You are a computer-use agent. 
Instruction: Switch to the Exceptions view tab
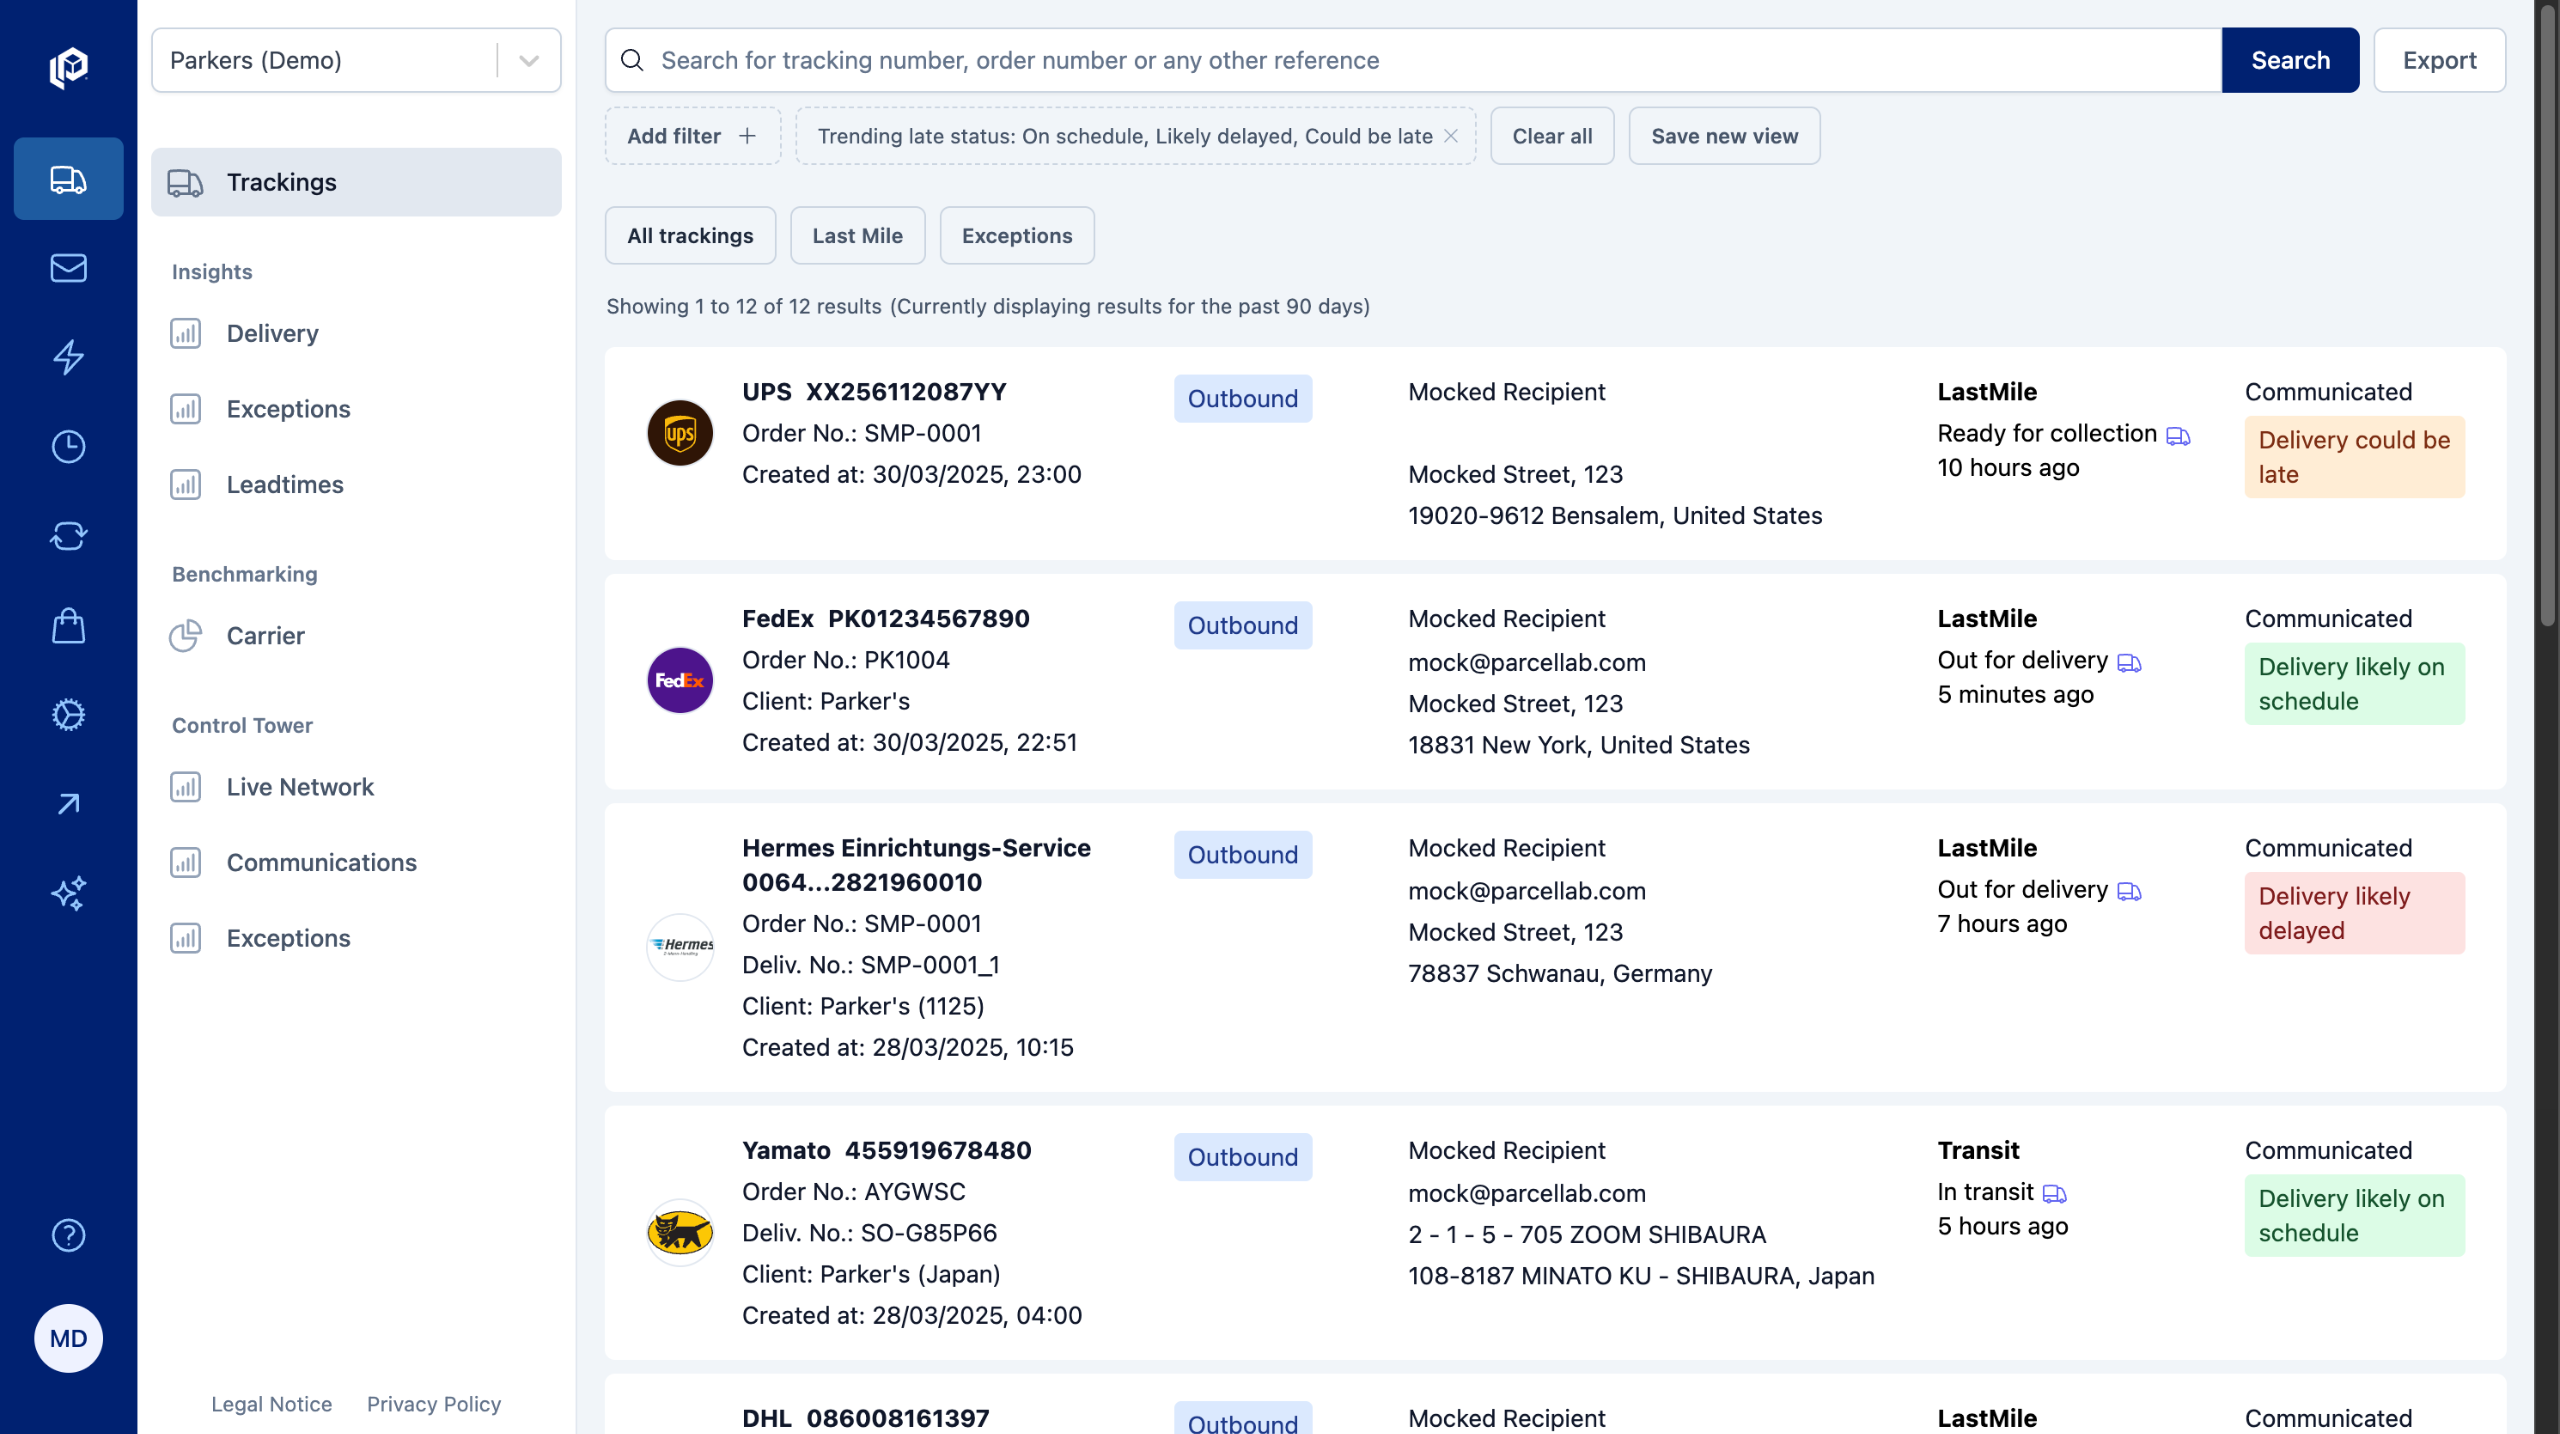click(1016, 236)
